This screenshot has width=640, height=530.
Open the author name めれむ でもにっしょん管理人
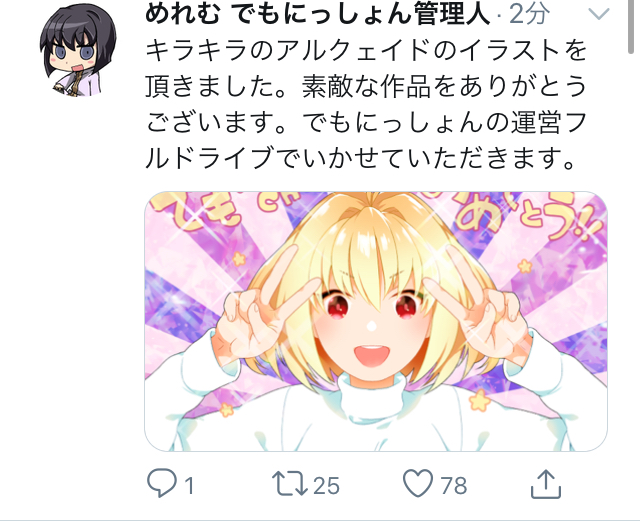(318, 14)
